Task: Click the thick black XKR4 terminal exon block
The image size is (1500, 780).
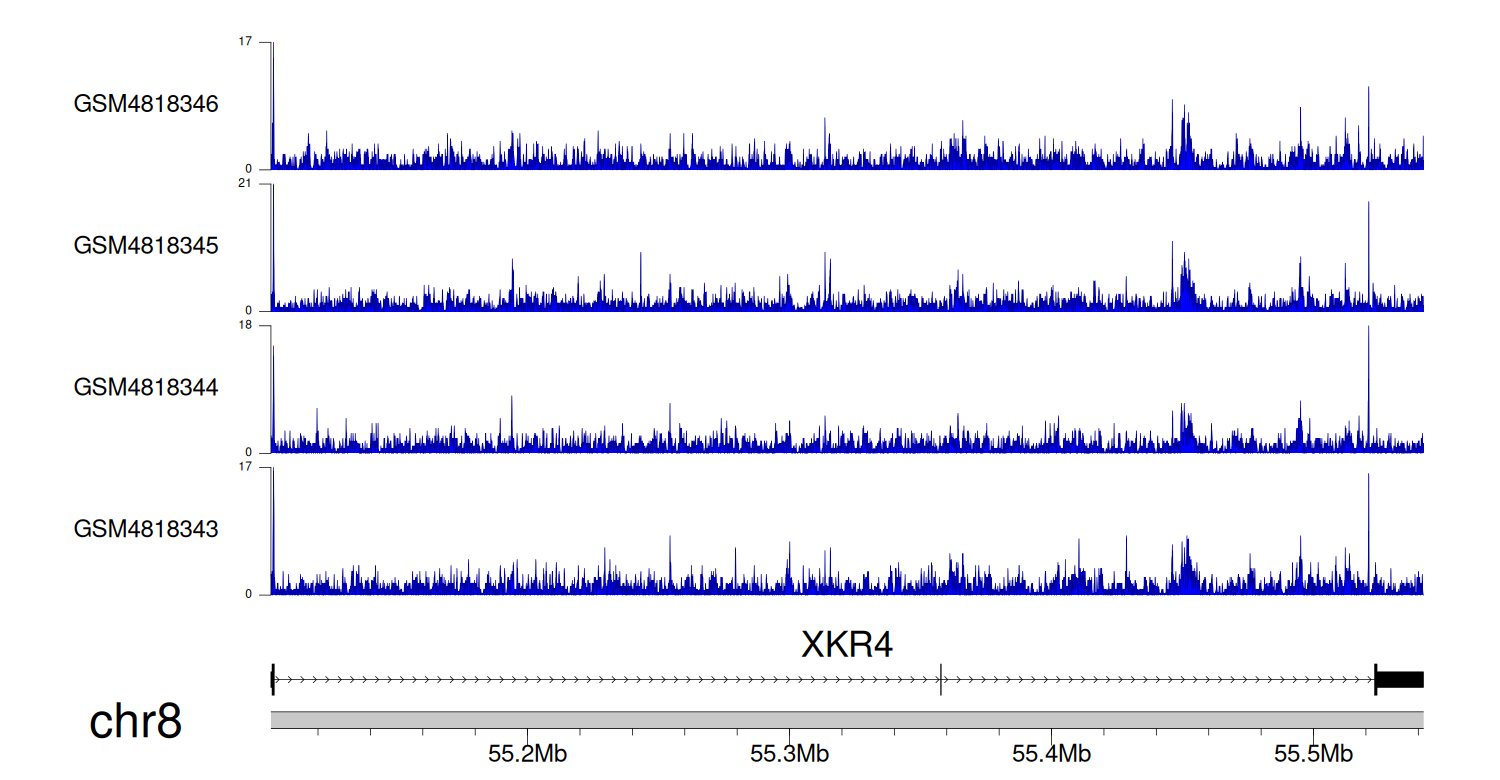Action: (x=1399, y=680)
